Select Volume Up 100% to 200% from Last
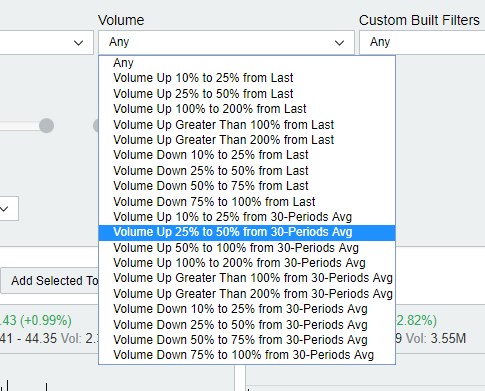The height and width of the screenshot is (391, 485). 247,109
